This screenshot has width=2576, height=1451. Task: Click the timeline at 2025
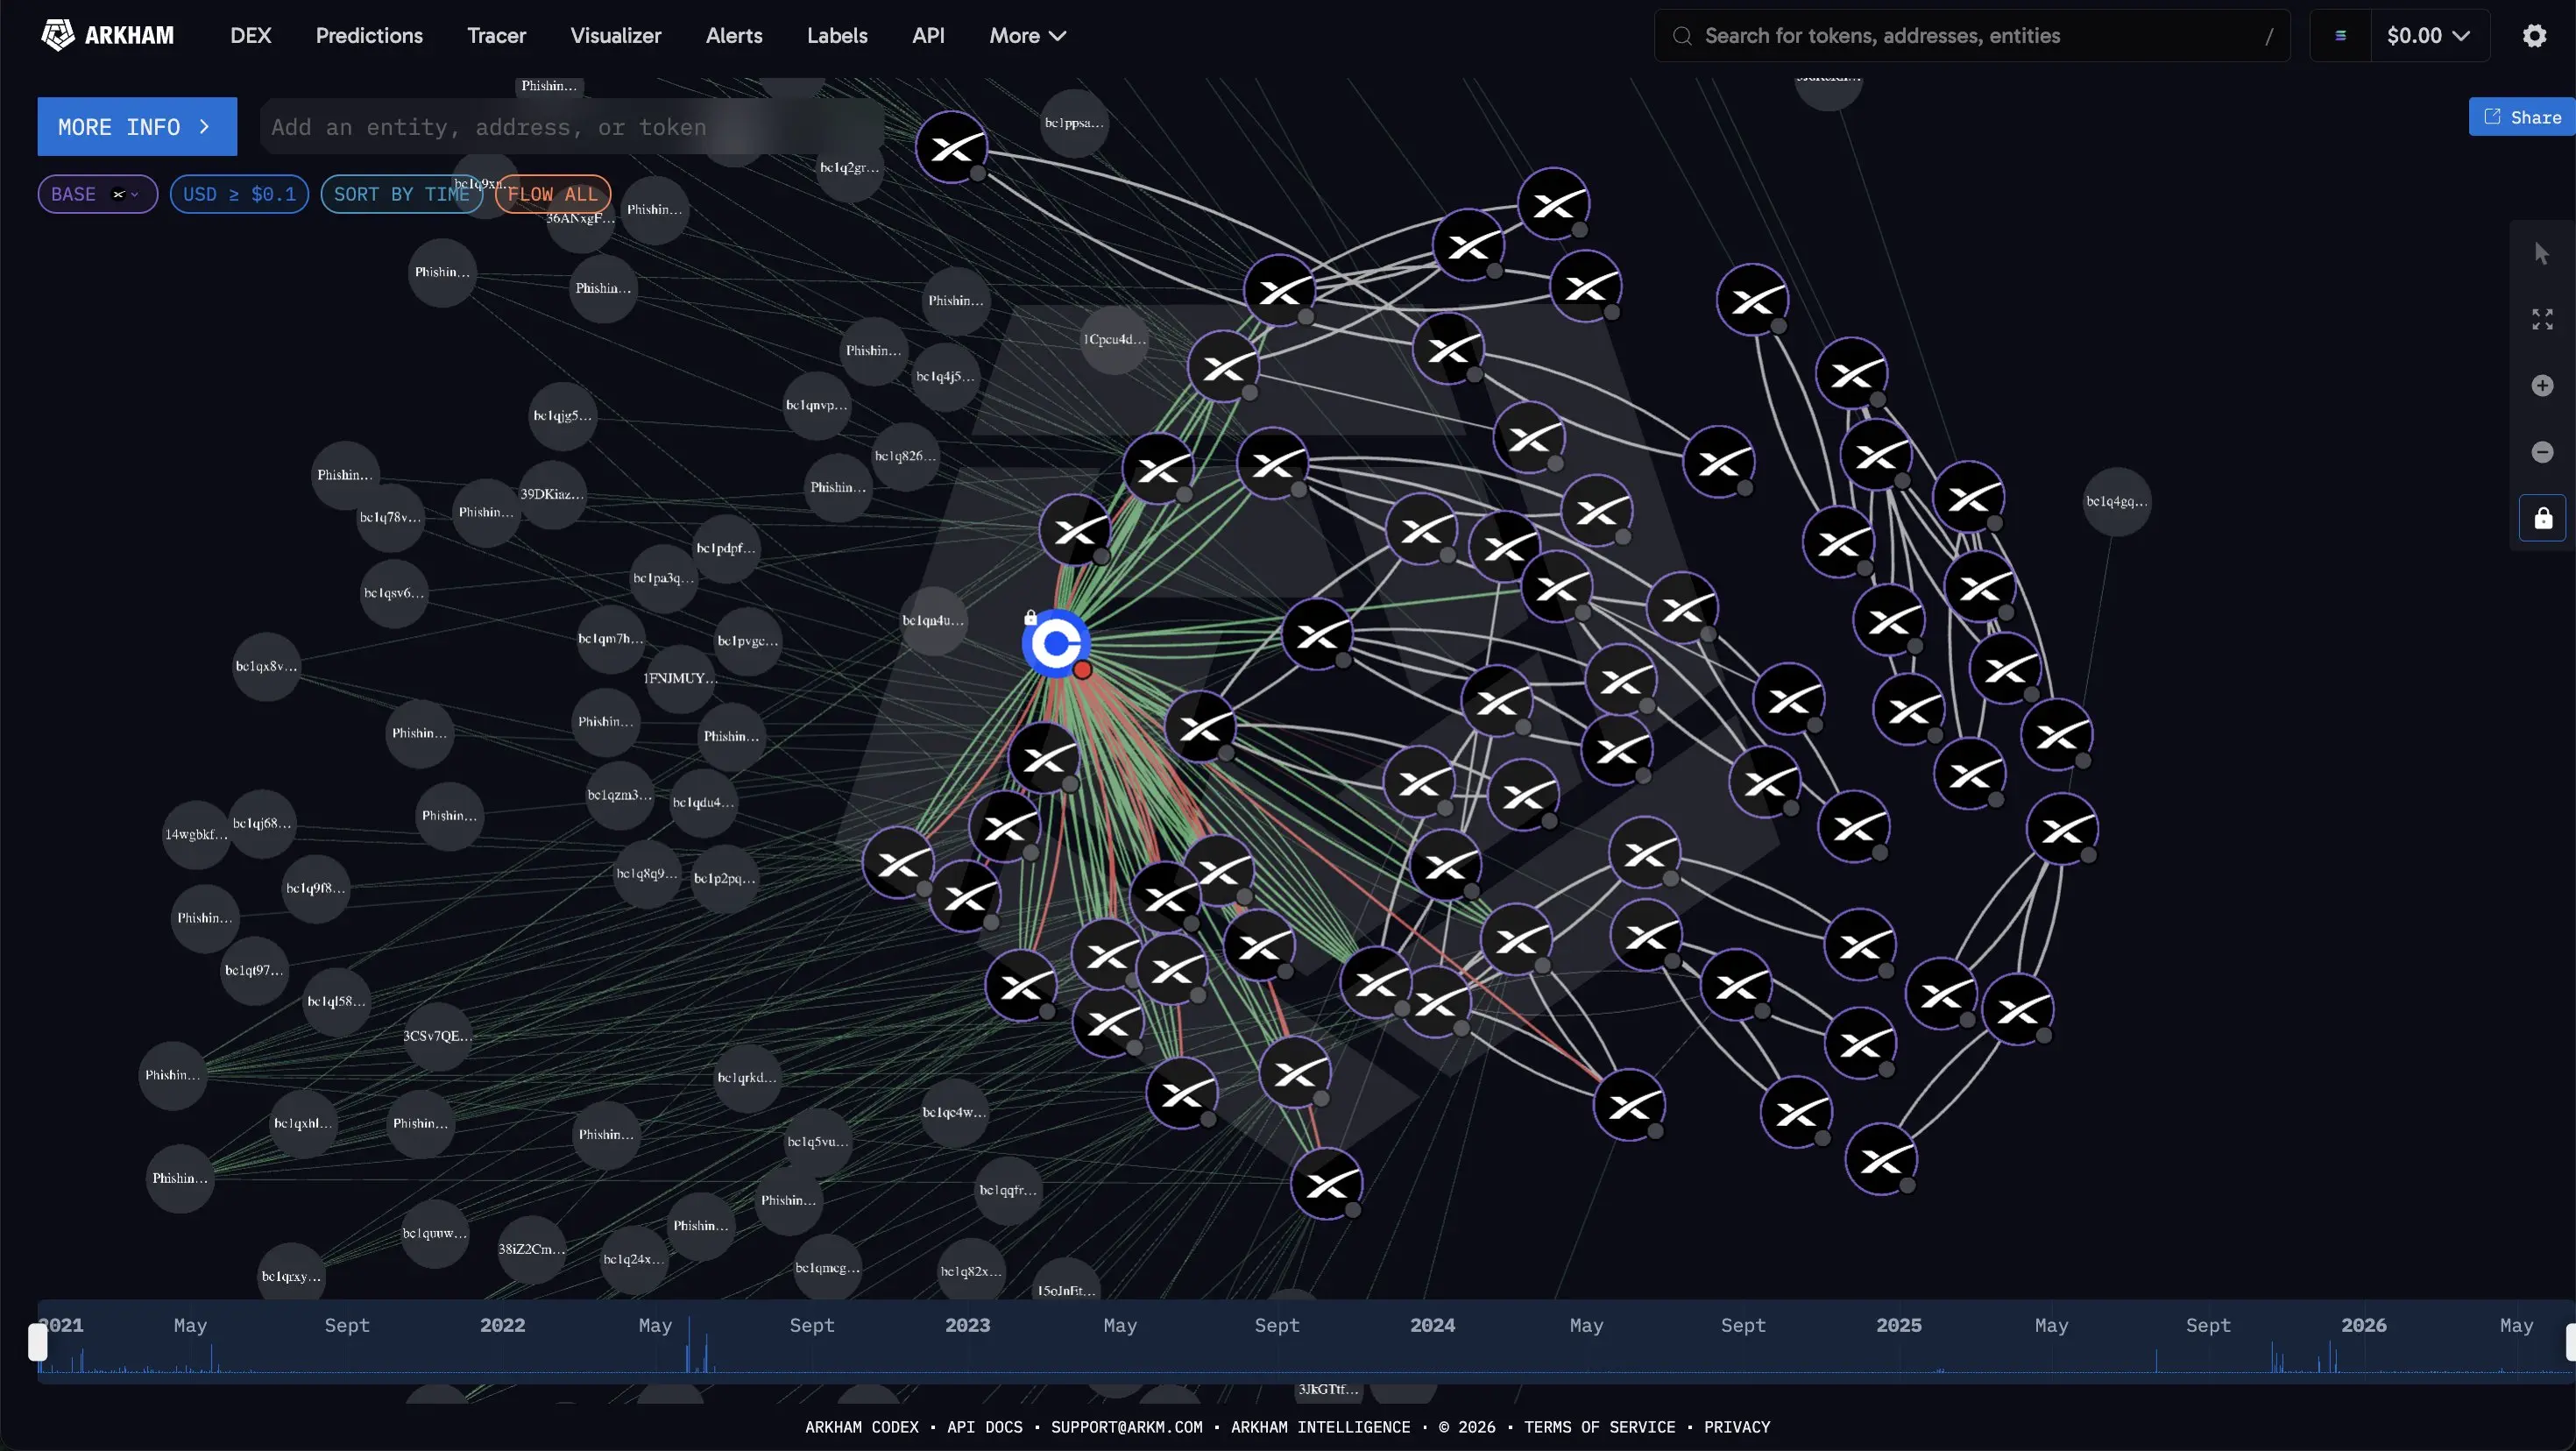pos(1898,1326)
